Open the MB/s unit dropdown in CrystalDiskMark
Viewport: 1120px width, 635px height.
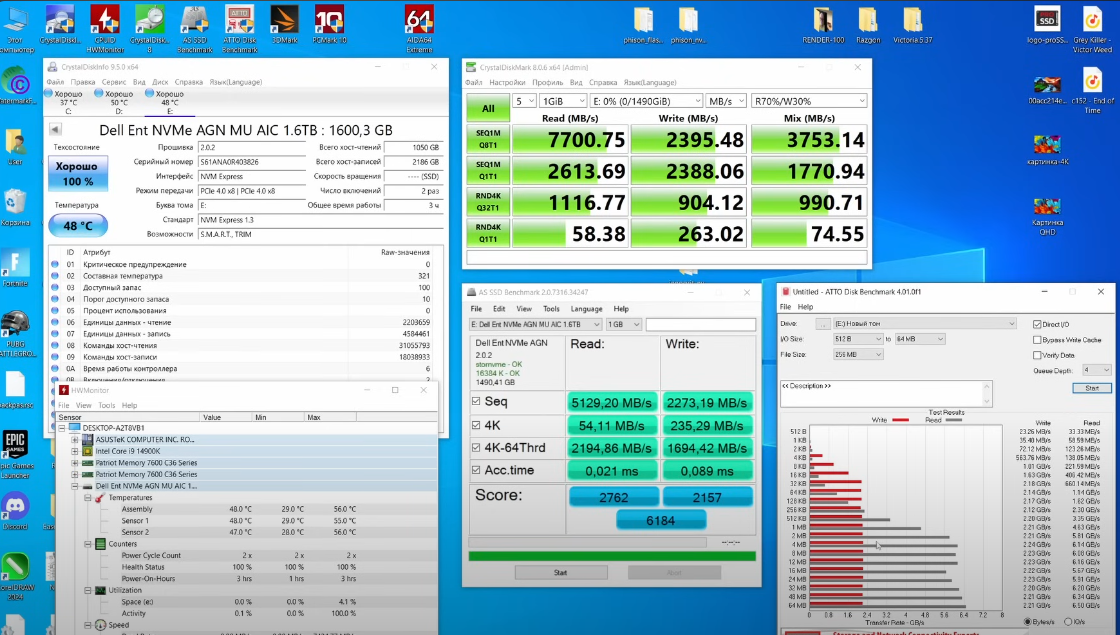726,101
